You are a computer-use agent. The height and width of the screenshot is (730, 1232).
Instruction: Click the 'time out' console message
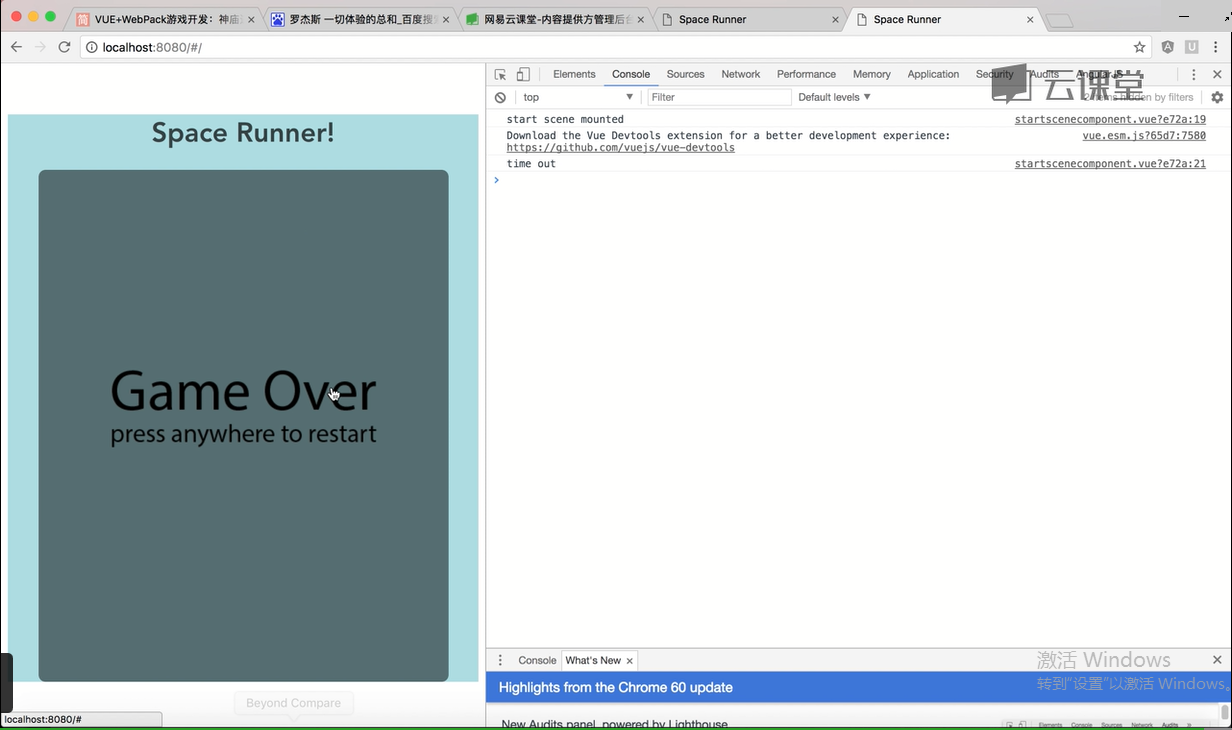click(531, 164)
